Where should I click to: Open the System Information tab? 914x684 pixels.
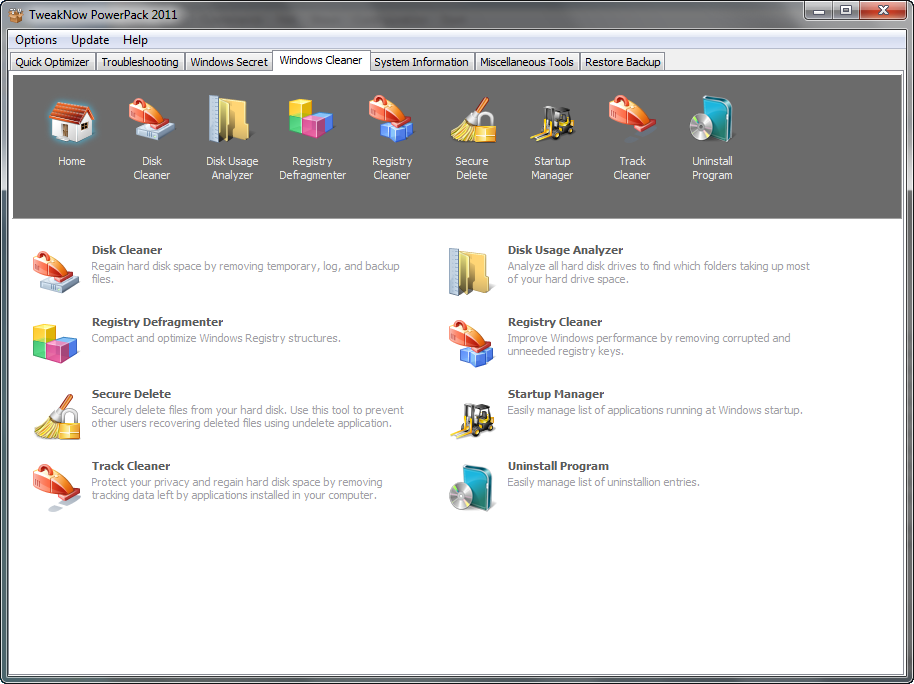(x=421, y=62)
